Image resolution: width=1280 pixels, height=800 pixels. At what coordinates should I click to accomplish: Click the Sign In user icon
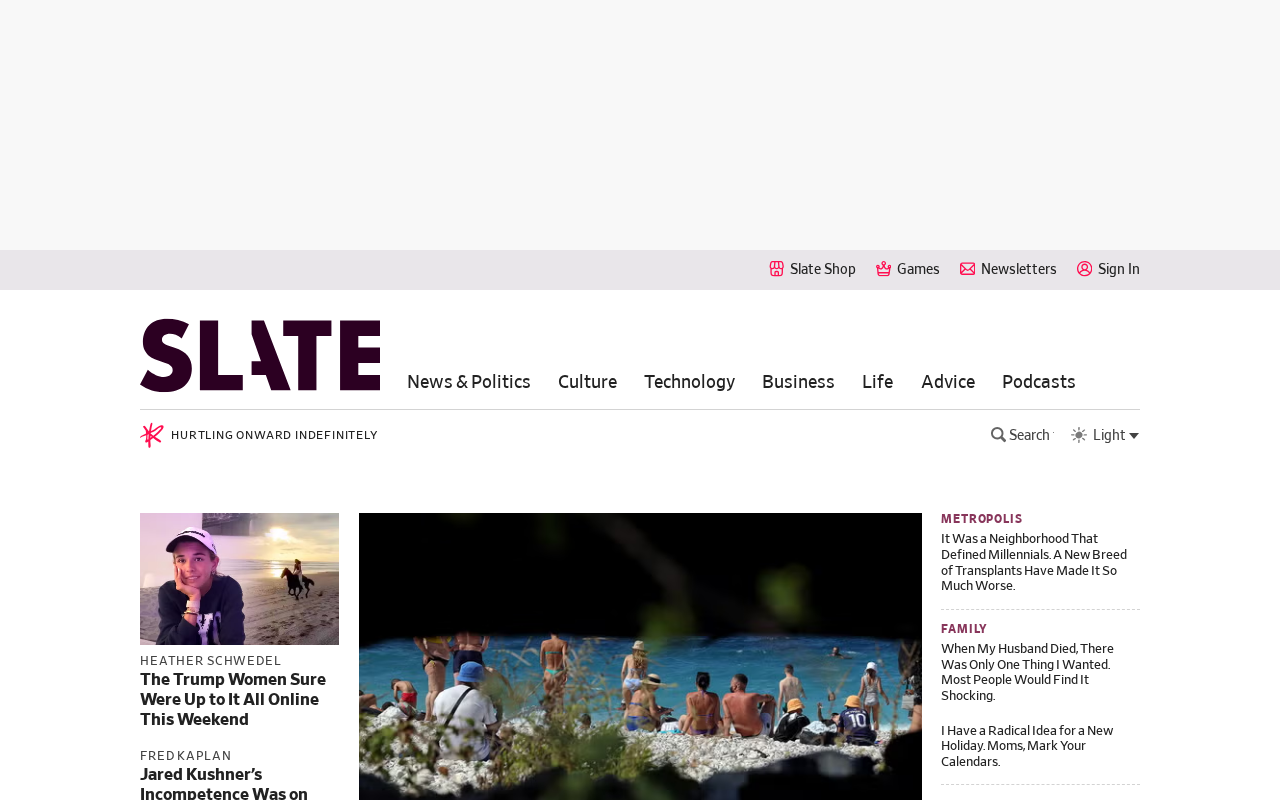(1085, 269)
